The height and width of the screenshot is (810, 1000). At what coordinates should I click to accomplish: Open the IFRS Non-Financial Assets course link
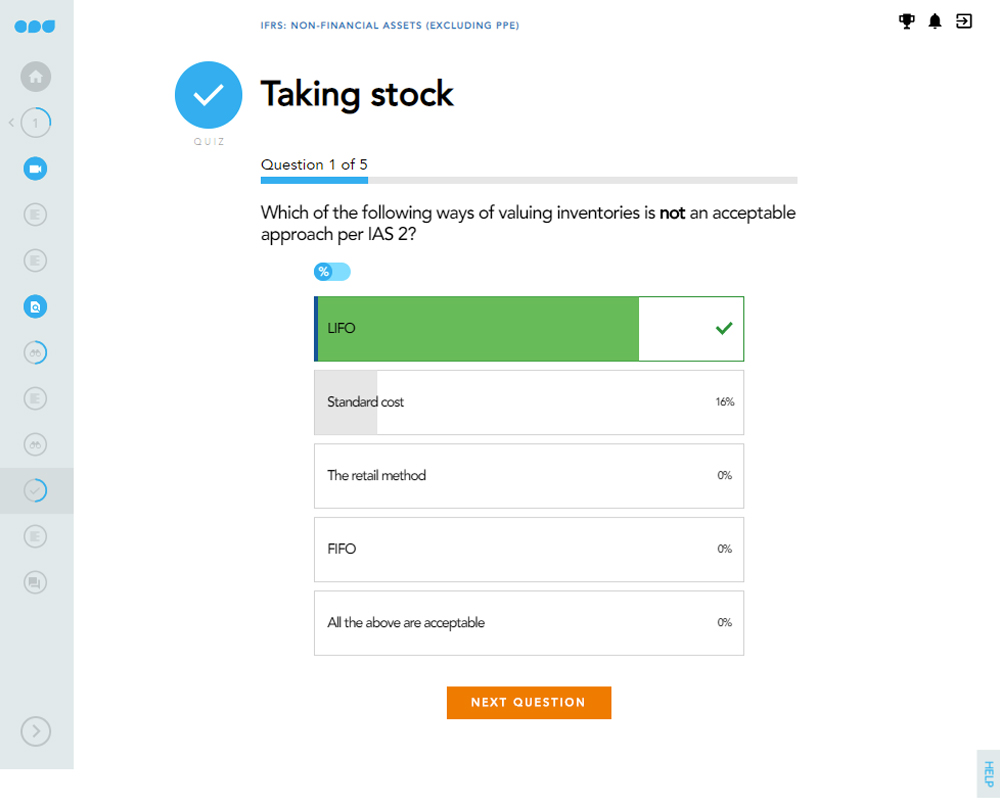(390, 25)
